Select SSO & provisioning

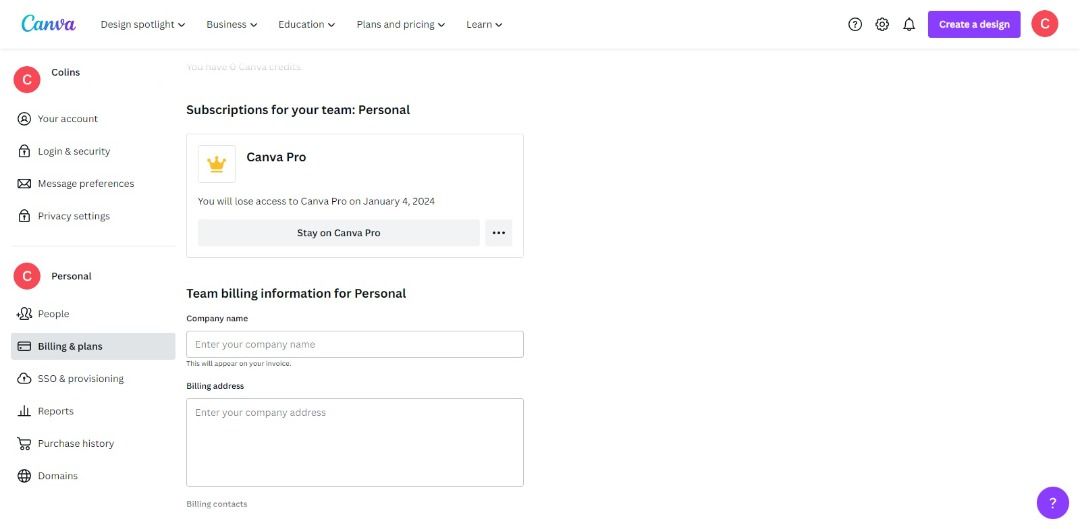[81, 378]
